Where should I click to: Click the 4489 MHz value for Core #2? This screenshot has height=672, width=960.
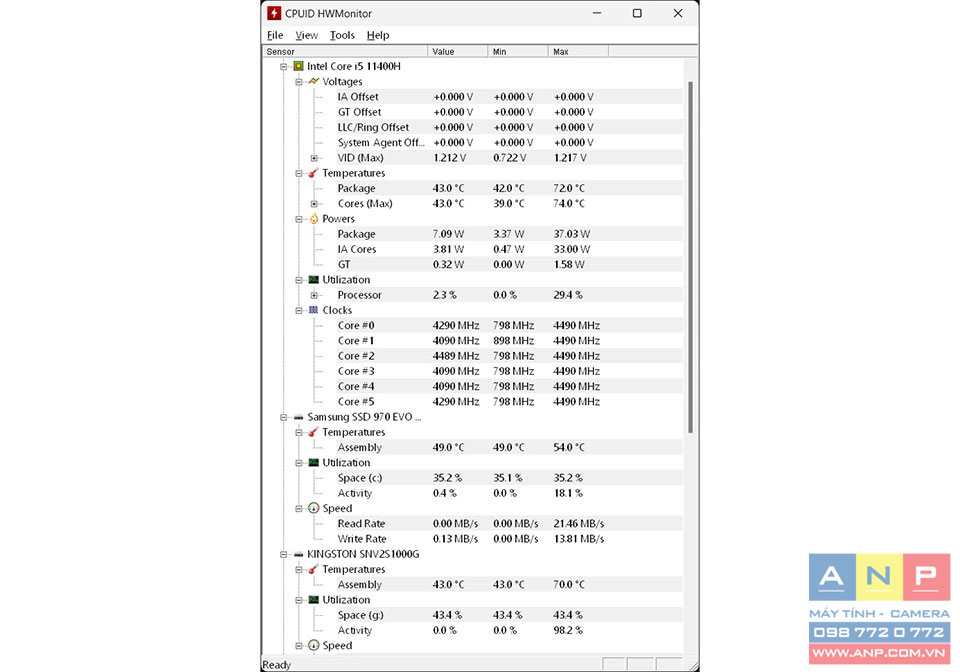tap(456, 356)
